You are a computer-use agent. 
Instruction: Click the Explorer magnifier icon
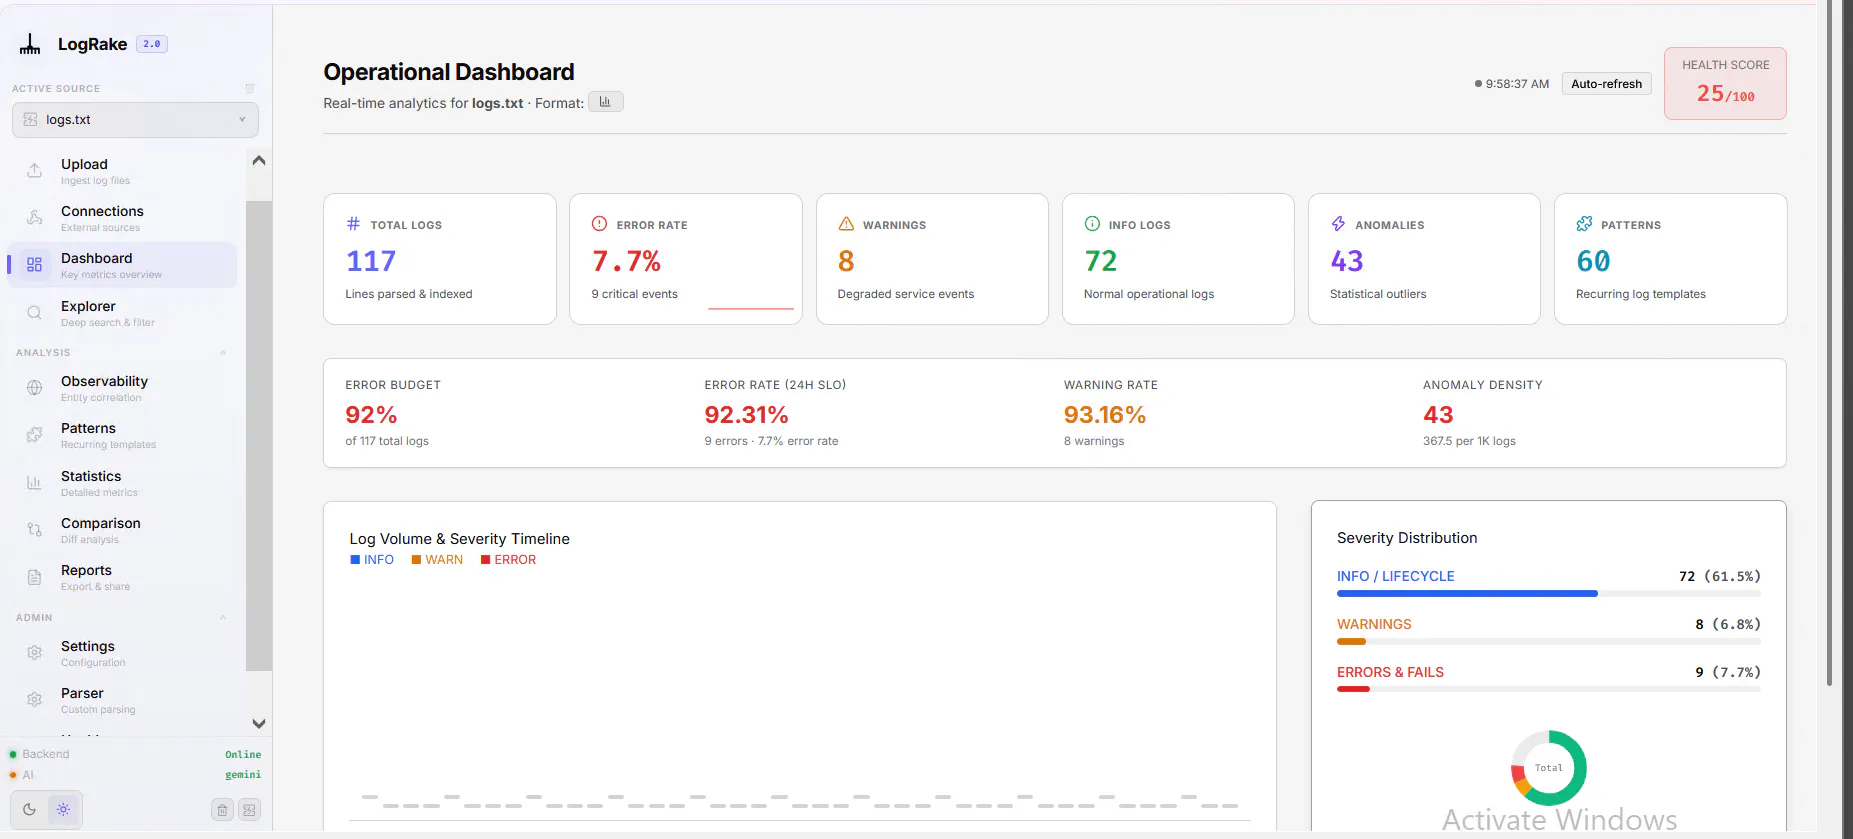coord(34,313)
